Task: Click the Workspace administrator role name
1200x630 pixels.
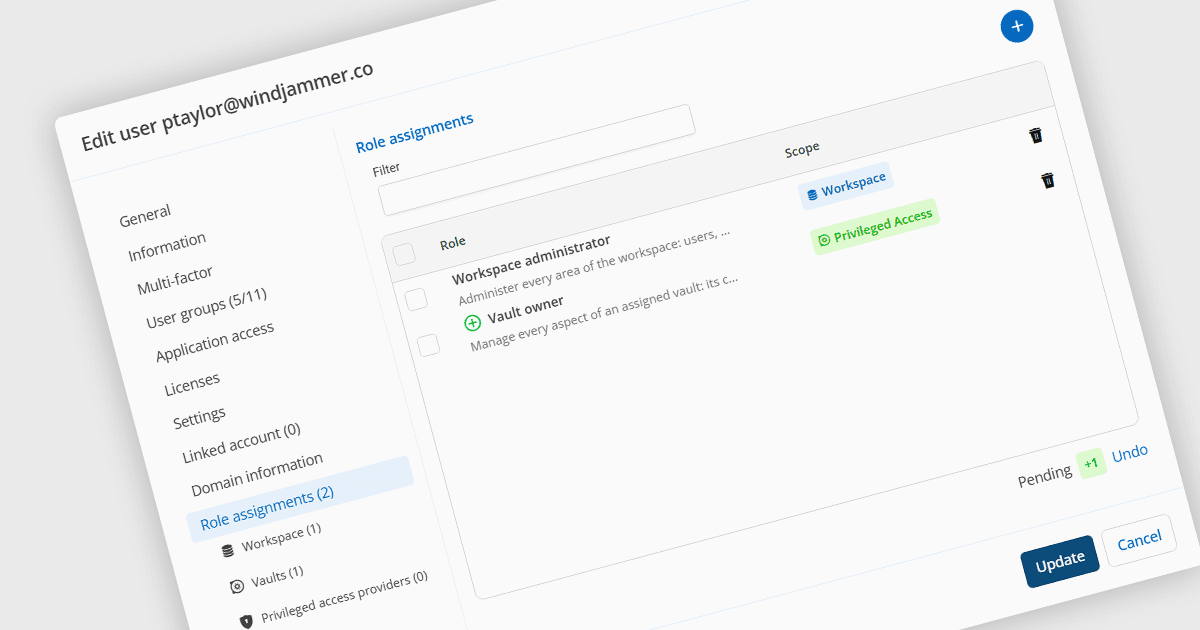Action: [531, 260]
